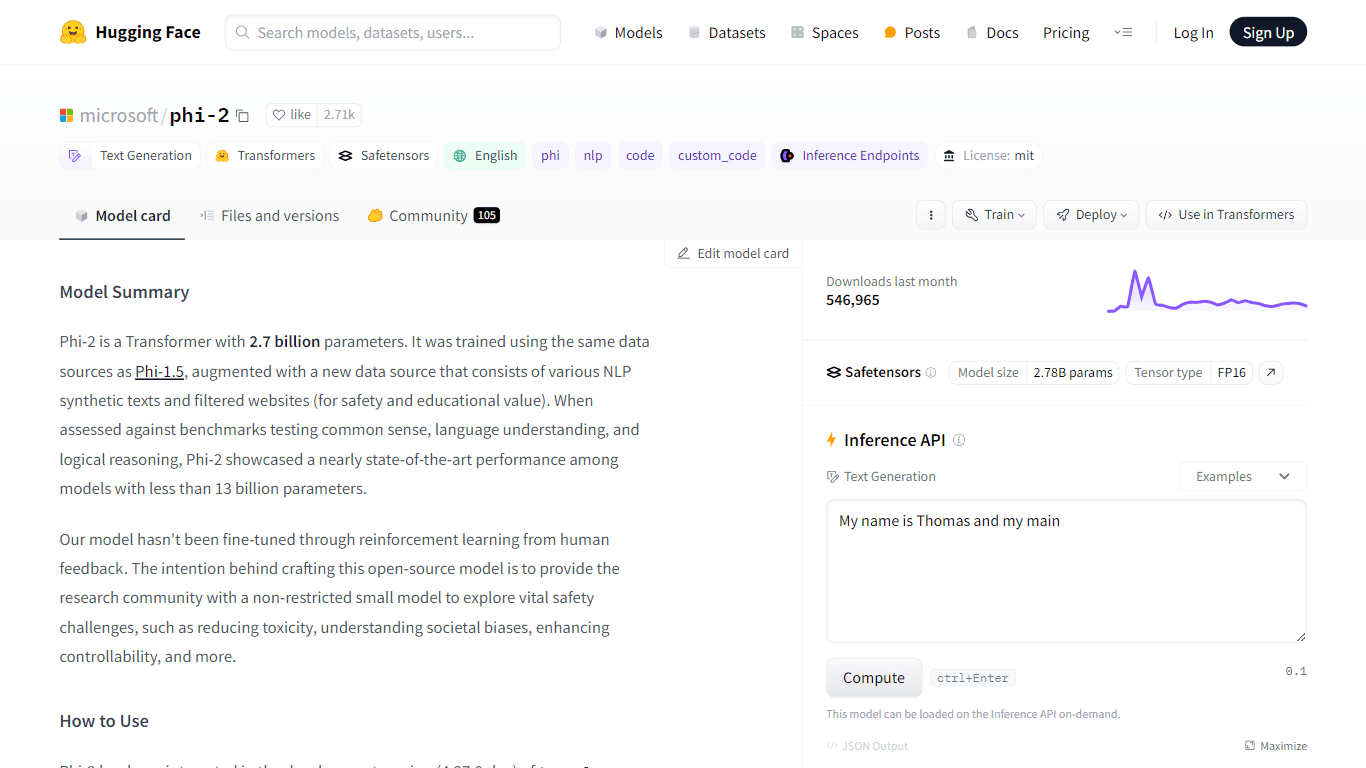Image resolution: width=1366 pixels, height=768 pixels.
Task: Switch to Files and versions tab
Action: click(269, 216)
